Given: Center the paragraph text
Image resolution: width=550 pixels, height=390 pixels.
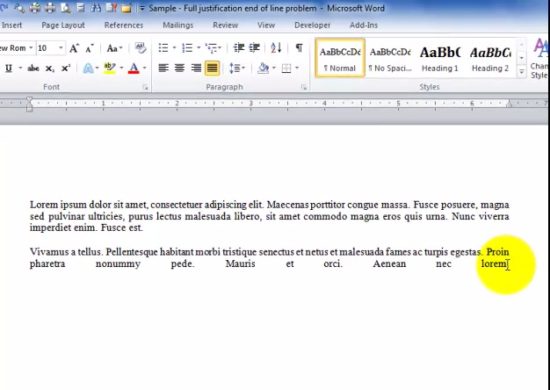Looking at the screenshot, I should point(179,68).
